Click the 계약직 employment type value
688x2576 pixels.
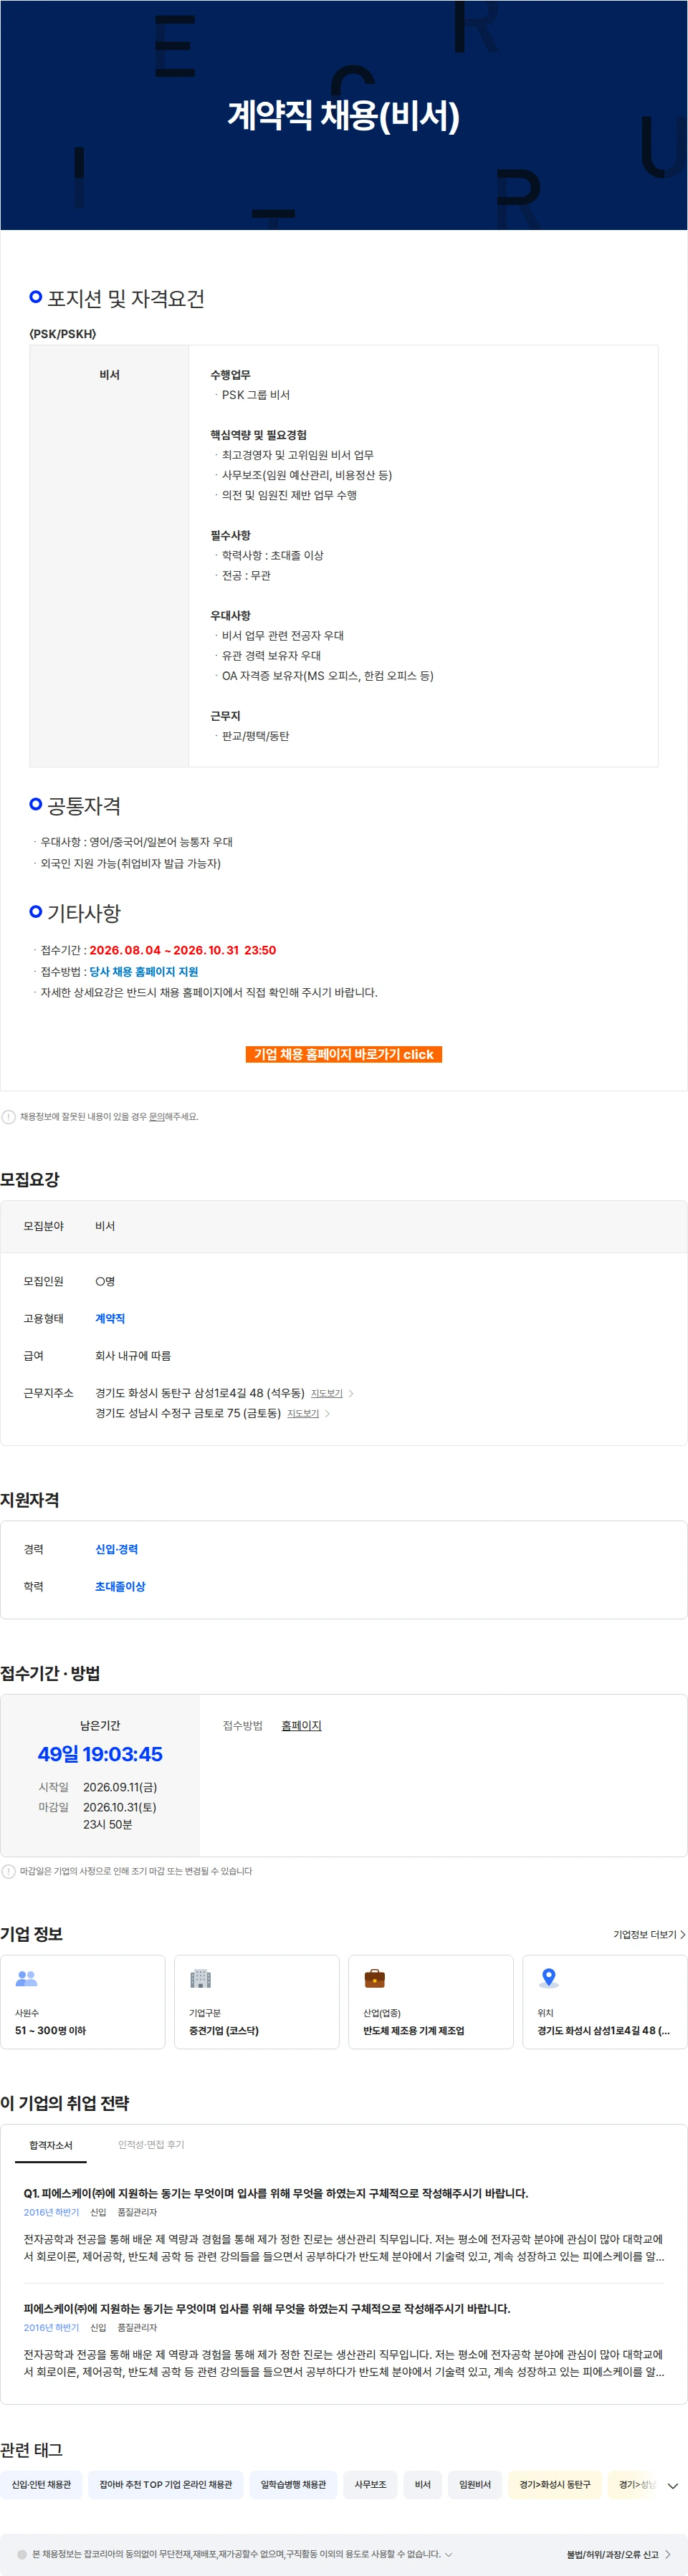[x=110, y=1318]
